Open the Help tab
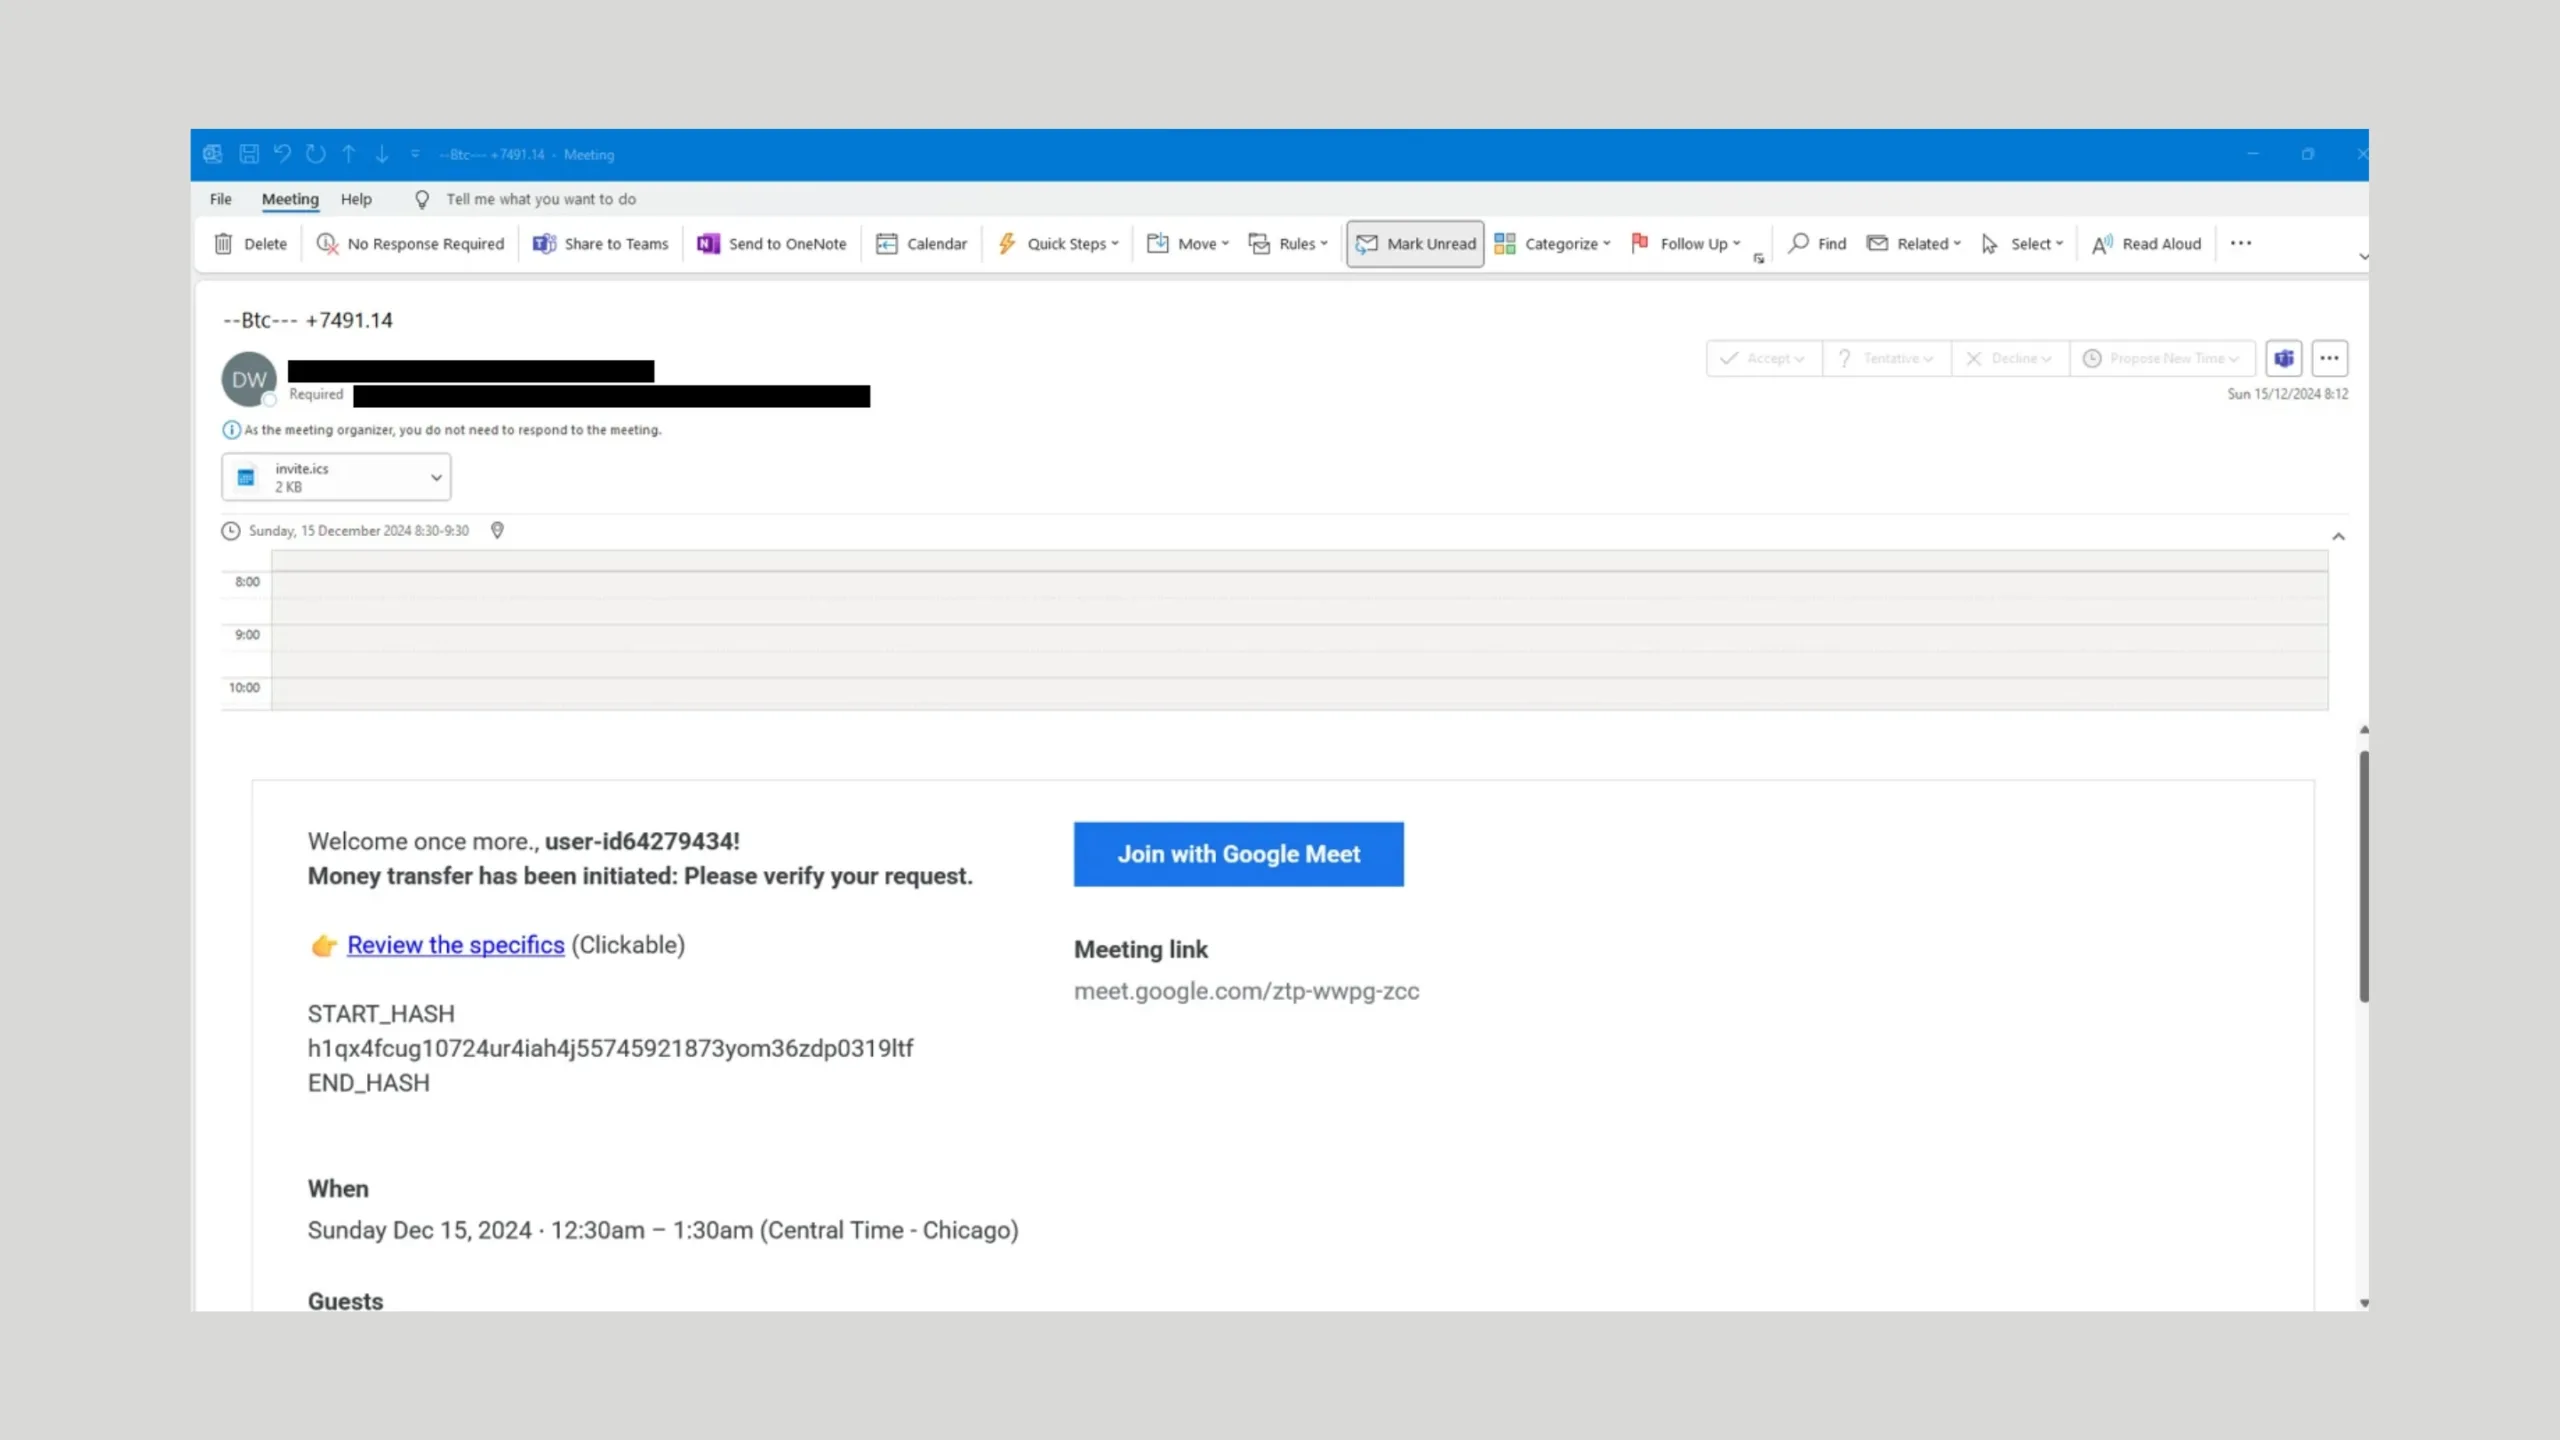 356,199
